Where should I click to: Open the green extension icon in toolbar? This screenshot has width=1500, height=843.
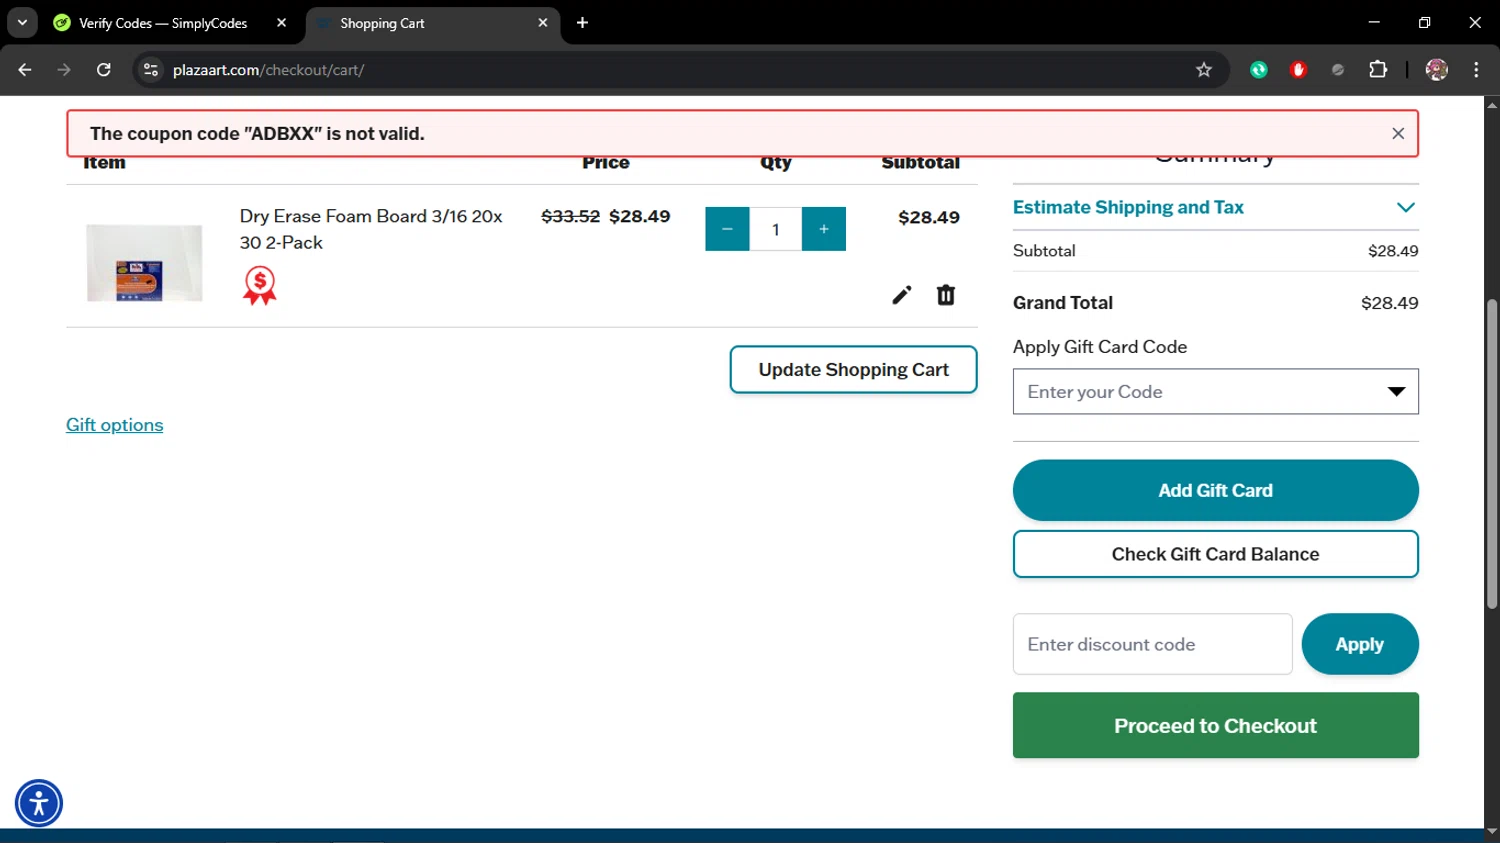[1259, 70]
